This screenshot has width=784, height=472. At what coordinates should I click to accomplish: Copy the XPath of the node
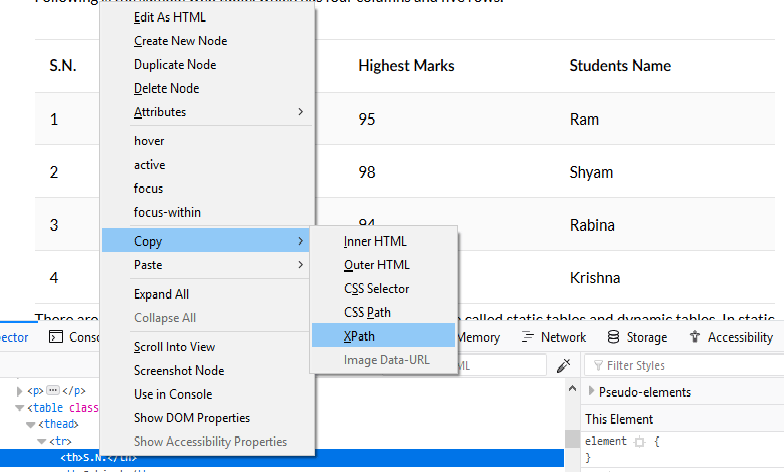(383, 336)
